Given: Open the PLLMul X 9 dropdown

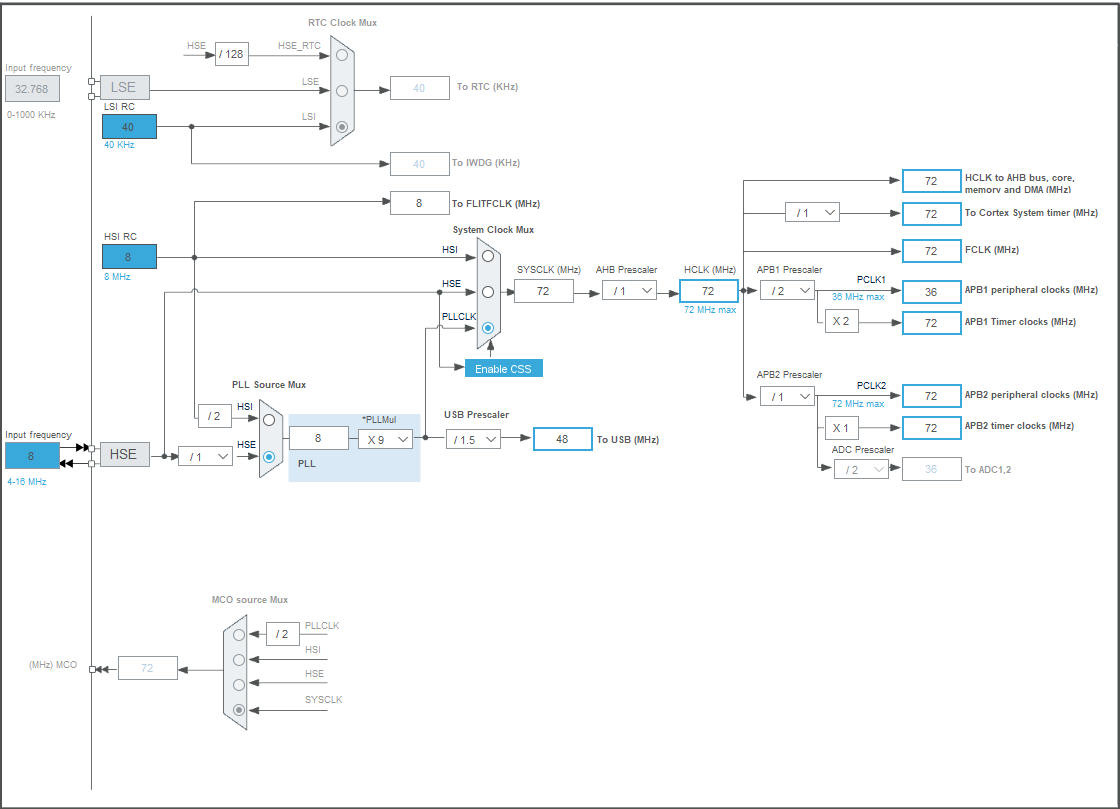Looking at the screenshot, I should pyautogui.click(x=386, y=439).
